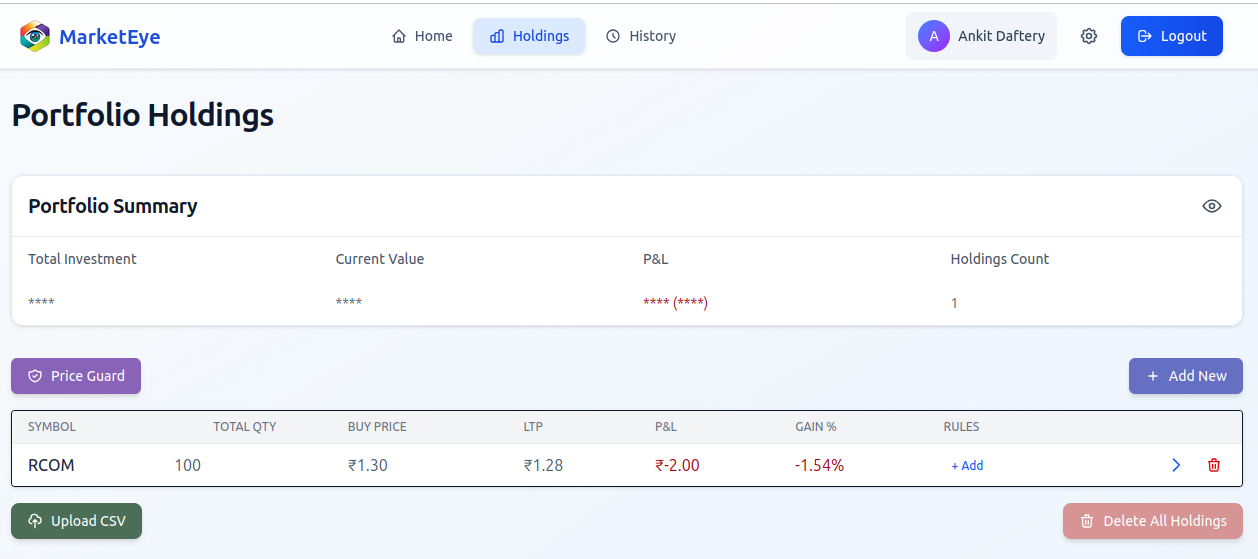Switch to the Holdings tab
This screenshot has width=1258, height=559.
point(529,36)
